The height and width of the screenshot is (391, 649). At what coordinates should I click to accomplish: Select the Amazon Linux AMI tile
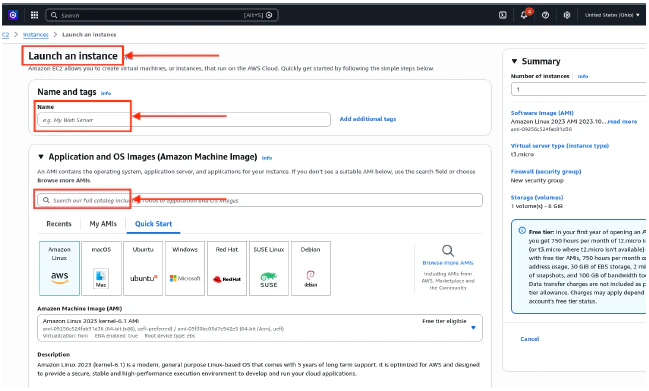coord(60,269)
